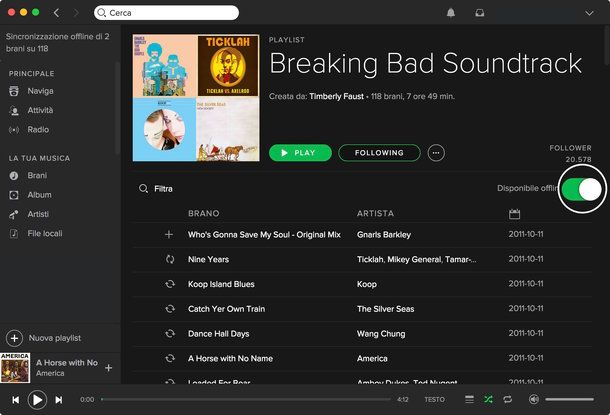Open the play queue icon
The height and width of the screenshot is (415, 610).
tap(470, 399)
